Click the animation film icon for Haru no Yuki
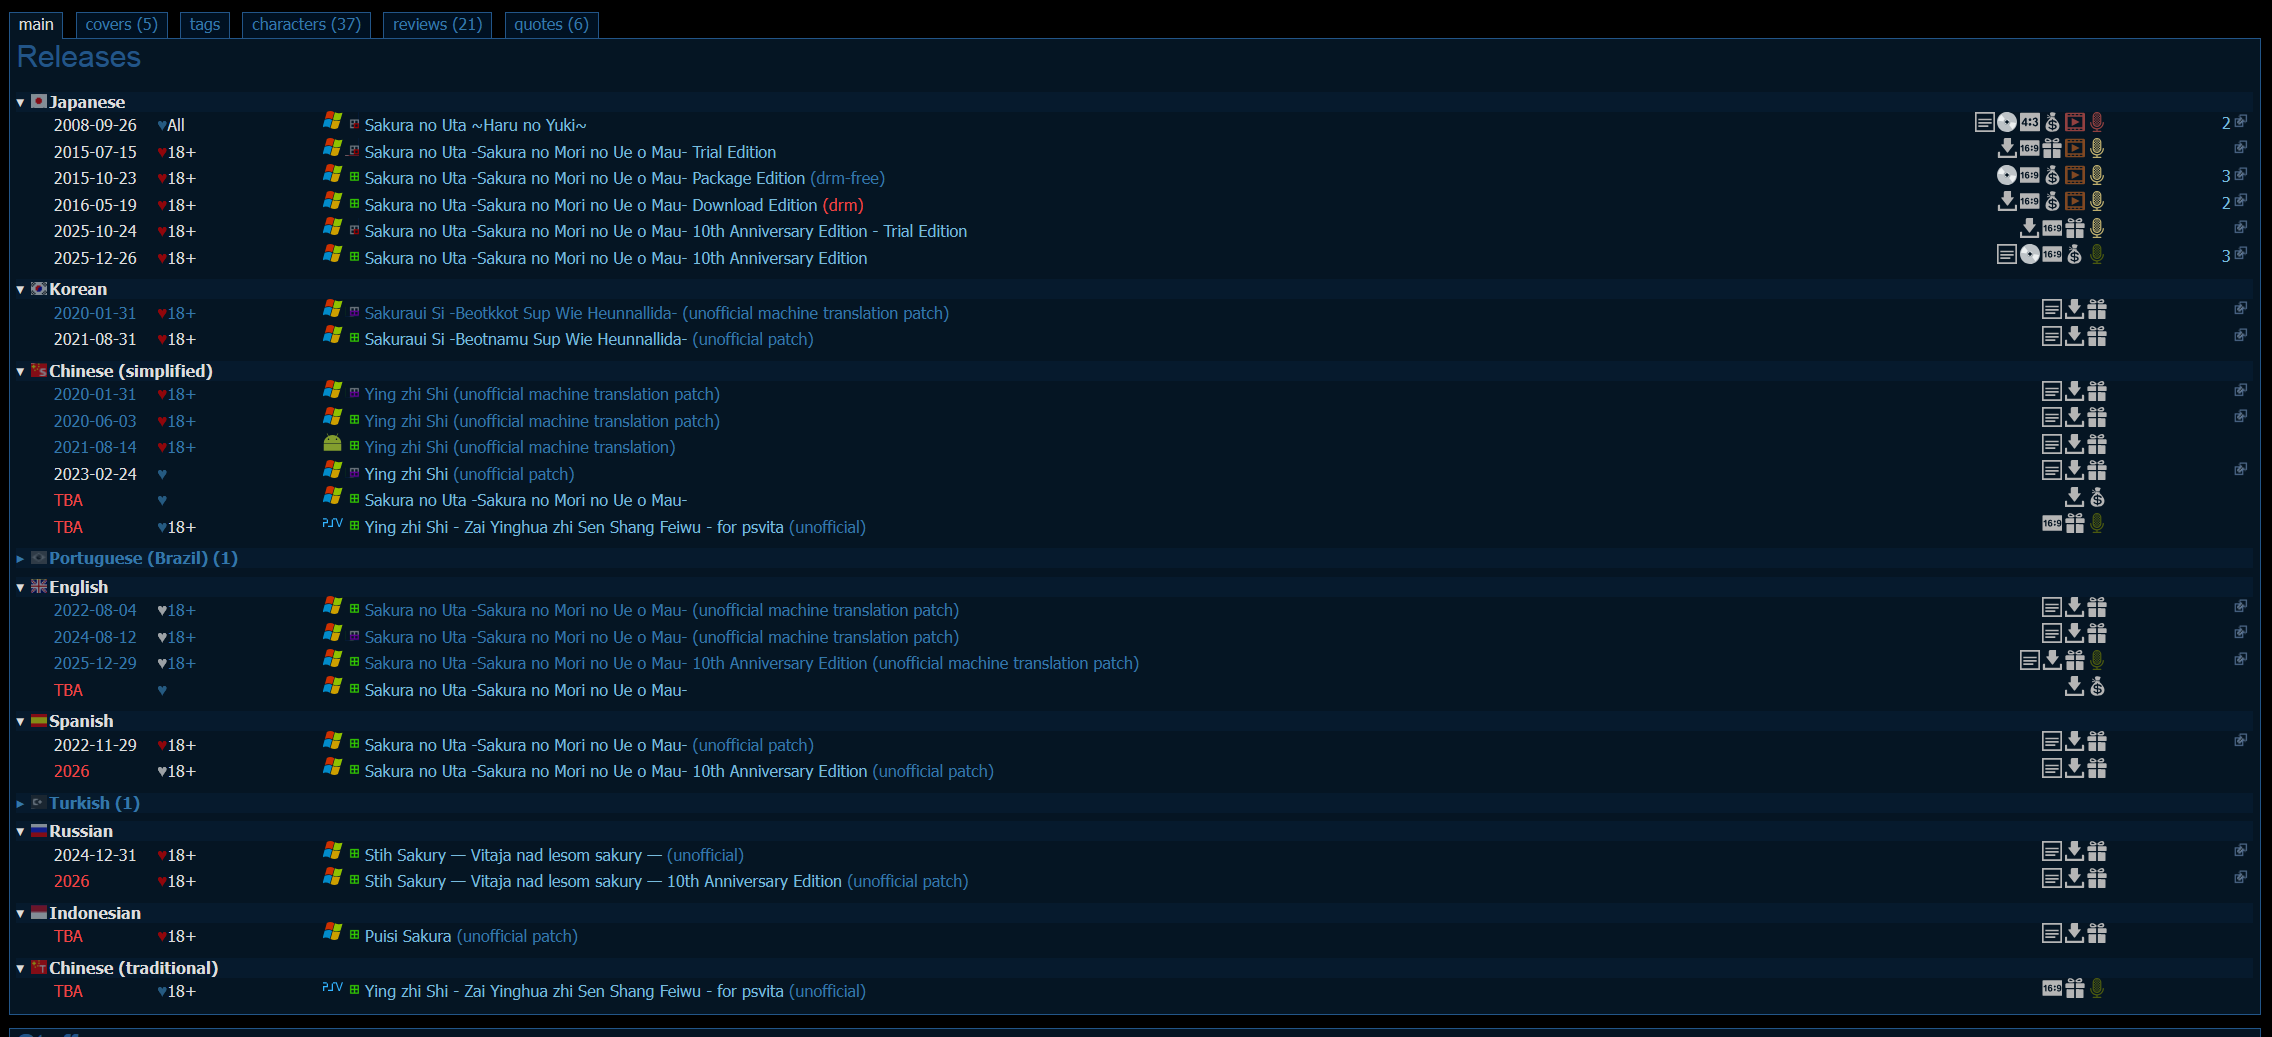The width and height of the screenshot is (2272, 1037). point(2075,122)
